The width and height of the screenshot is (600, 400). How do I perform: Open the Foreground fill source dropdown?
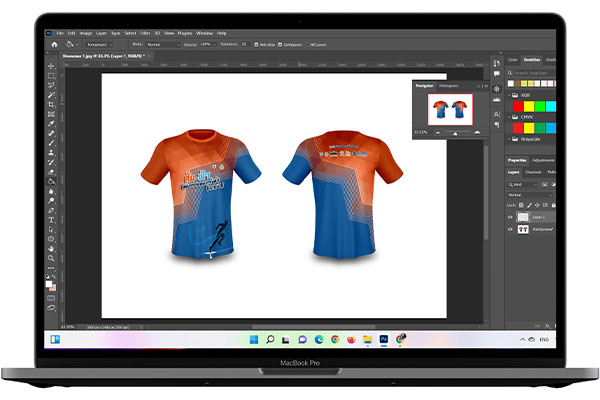tap(99, 45)
